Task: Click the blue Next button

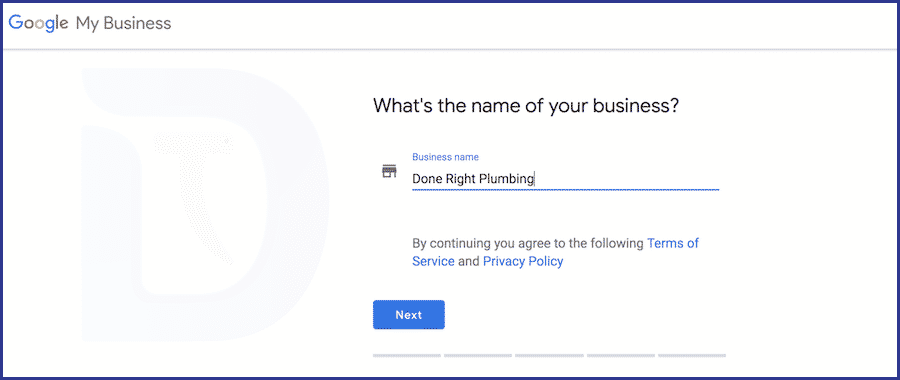Action: [409, 315]
